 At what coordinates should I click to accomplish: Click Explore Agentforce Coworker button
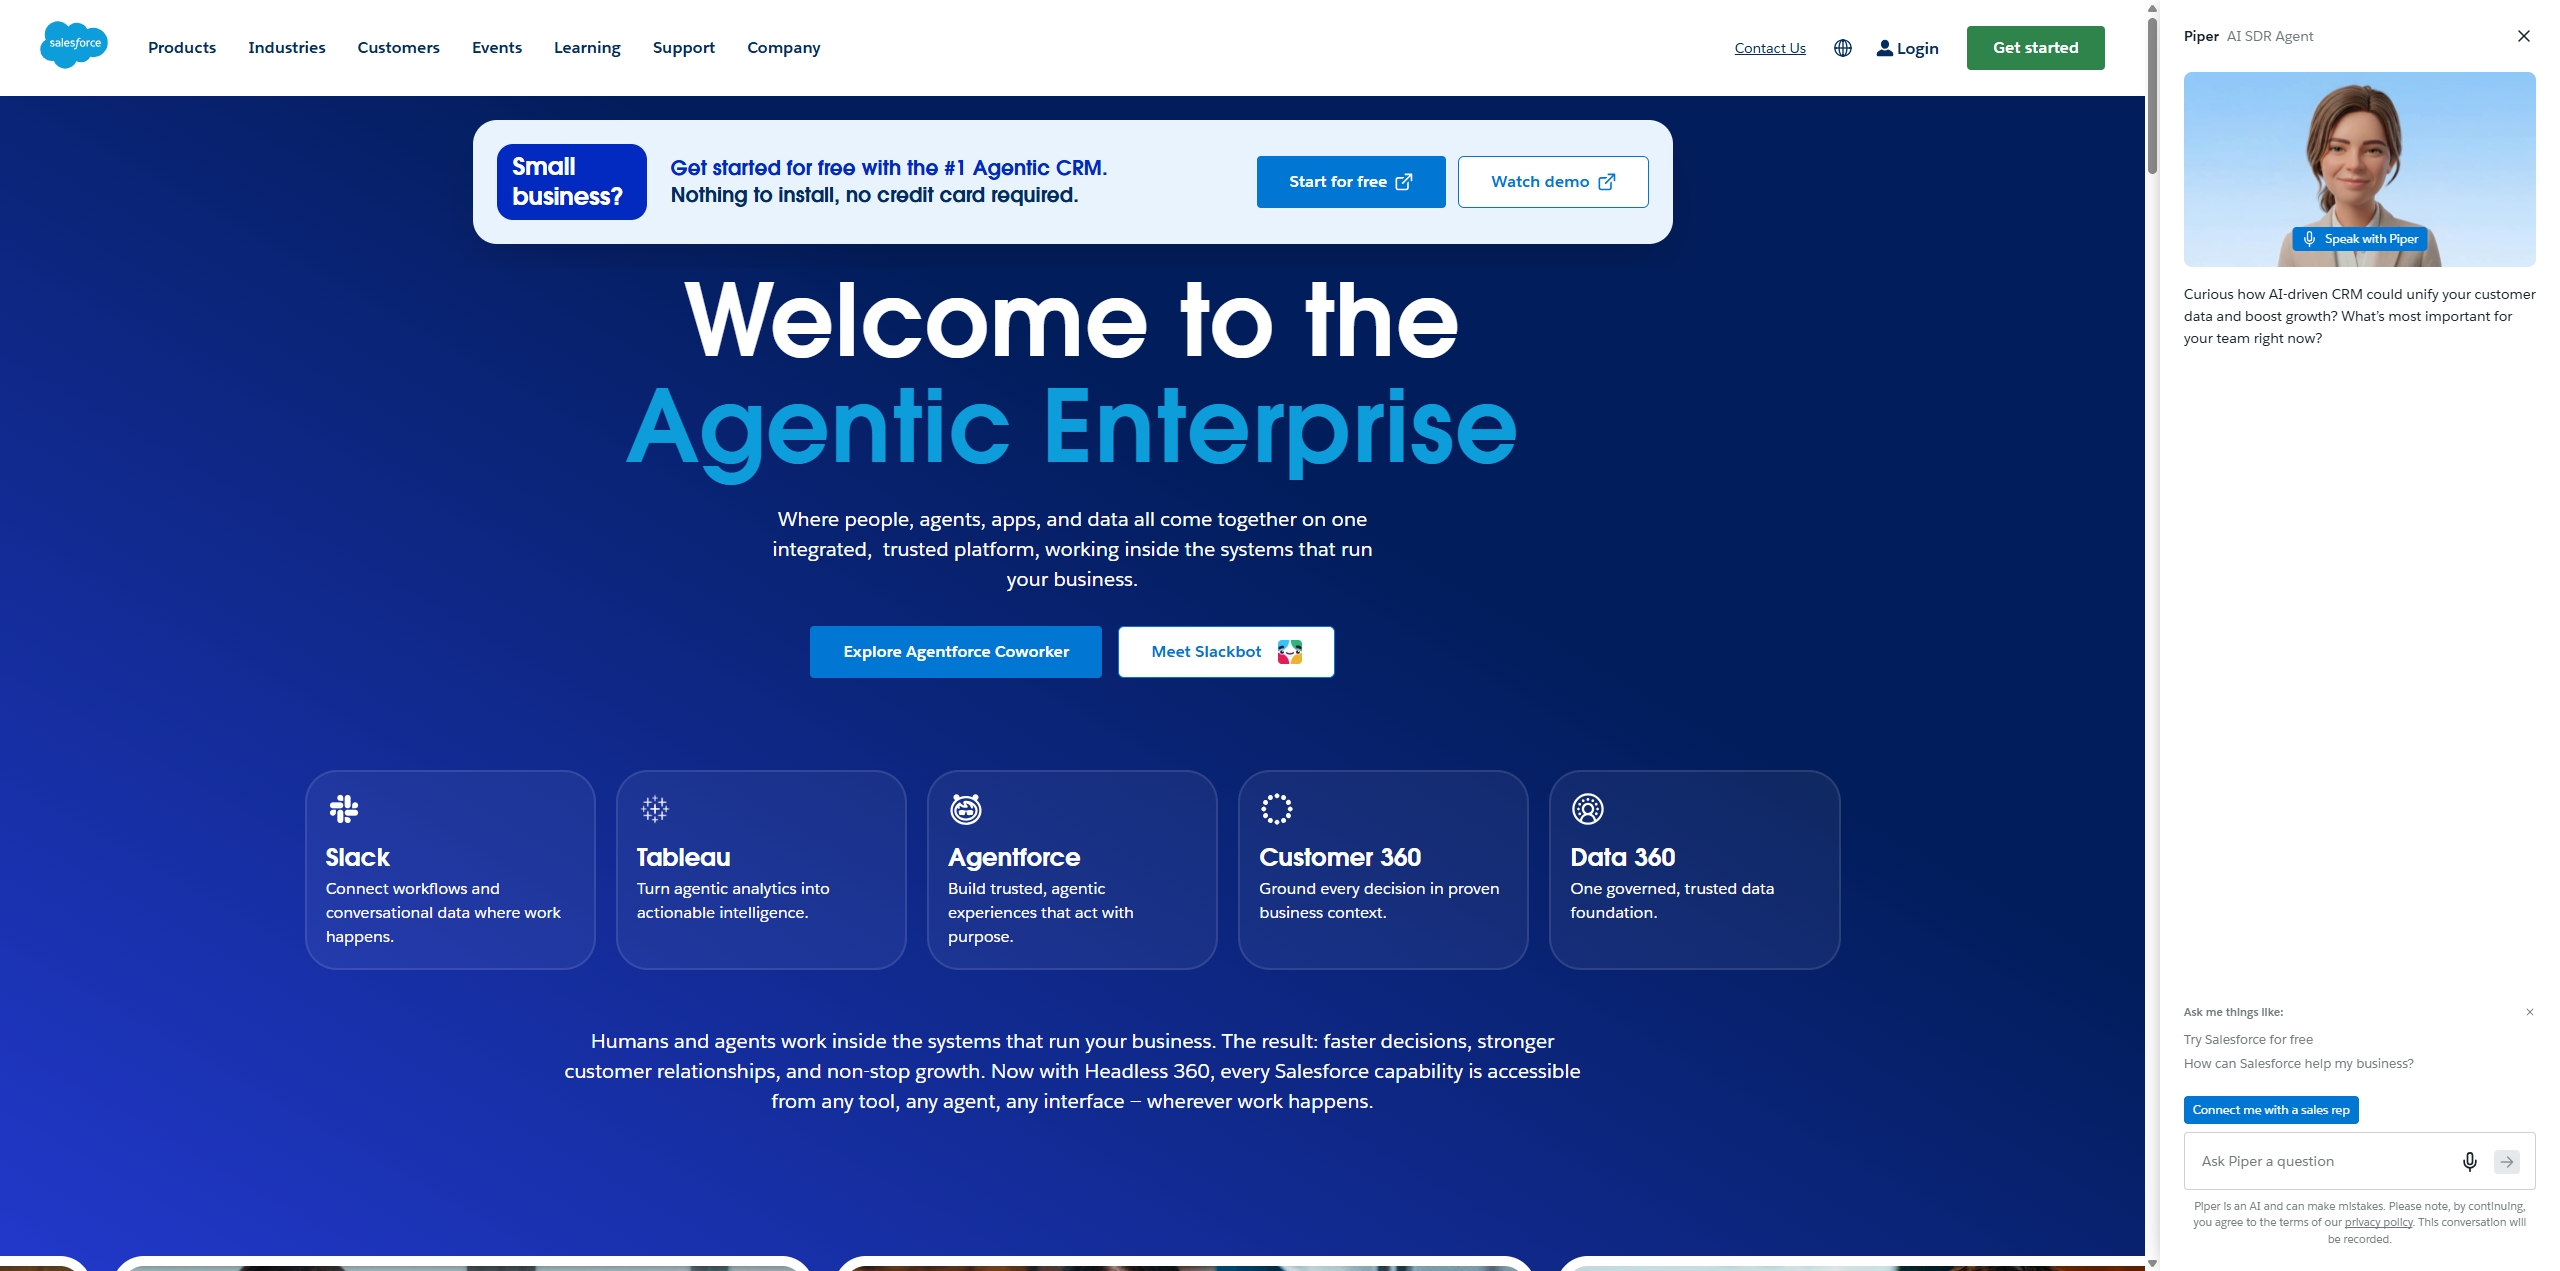point(956,652)
